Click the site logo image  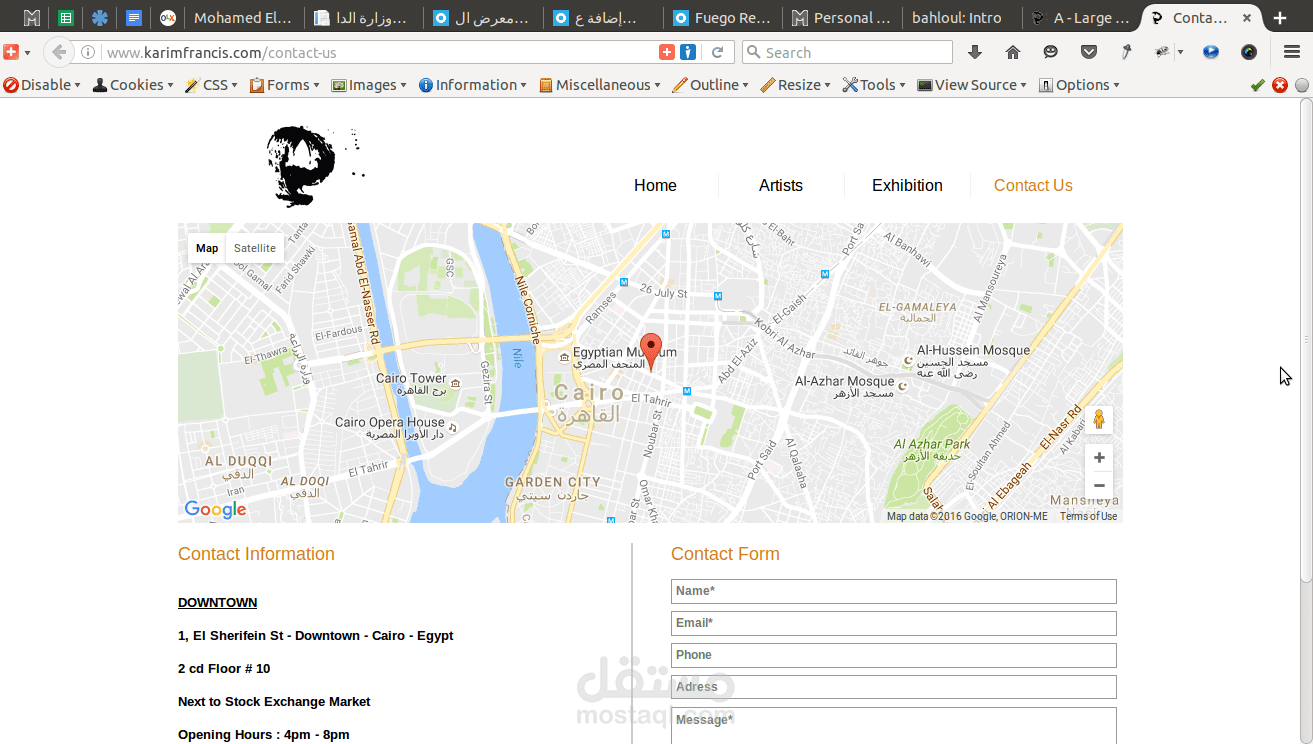pos(314,165)
